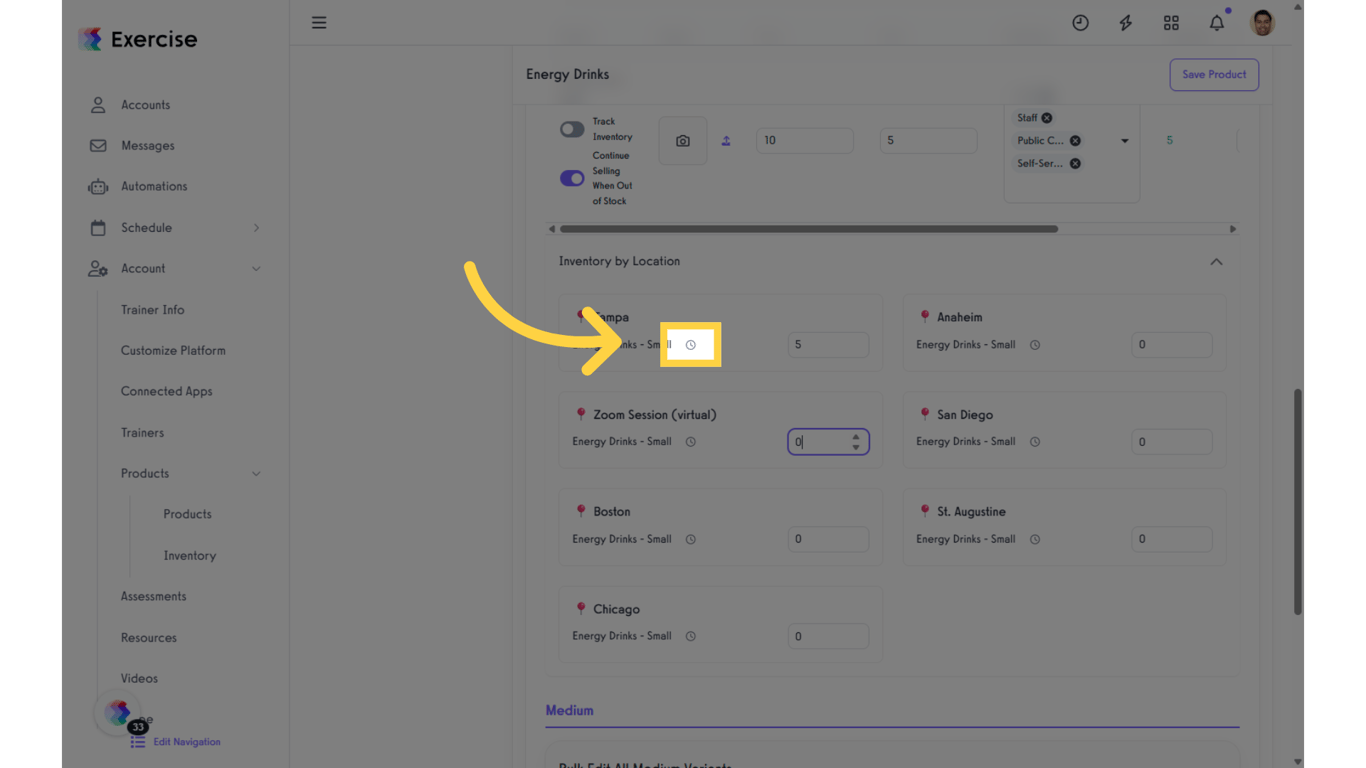Click the camera icon to add product image
The width and height of the screenshot is (1366, 768).
[683, 140]
